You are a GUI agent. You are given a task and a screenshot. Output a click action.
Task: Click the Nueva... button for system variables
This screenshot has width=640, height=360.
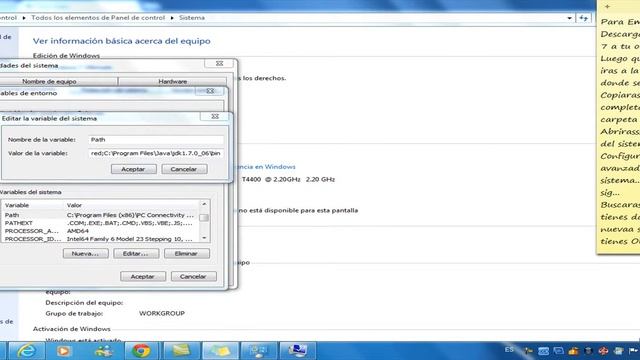tap(86, 253)
